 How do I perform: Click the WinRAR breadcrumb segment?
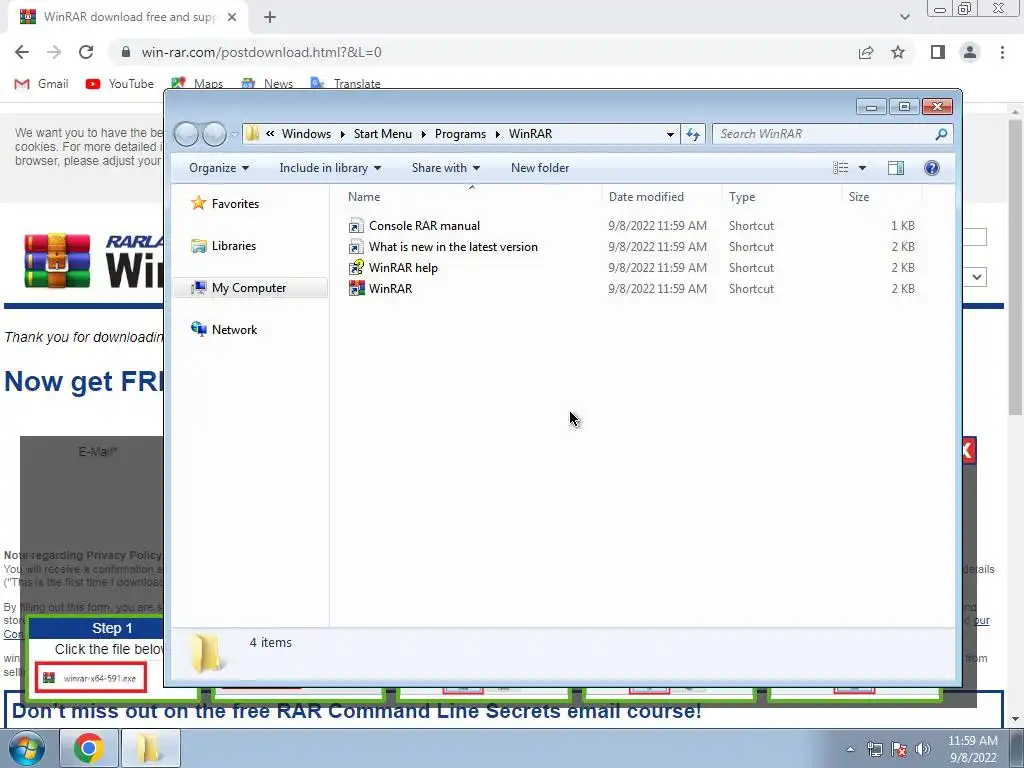(x=530, y=134)
